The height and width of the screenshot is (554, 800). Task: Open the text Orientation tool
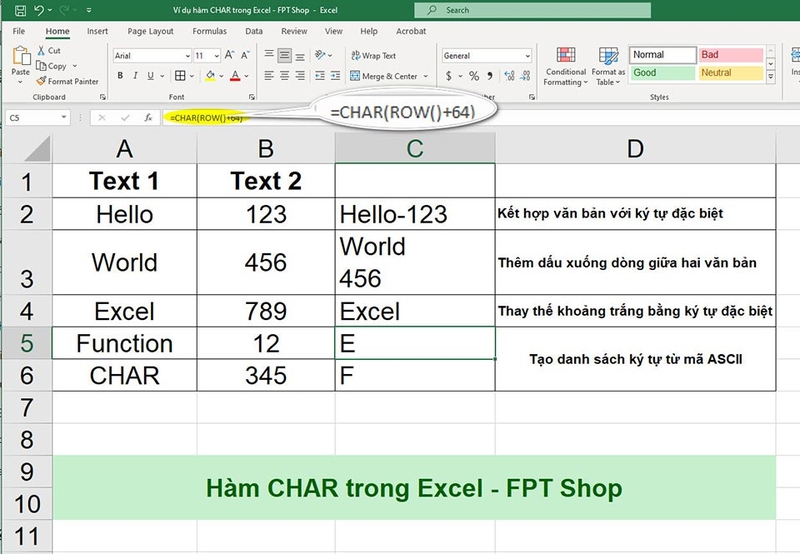pyautogui.click(x=320, y=55)
